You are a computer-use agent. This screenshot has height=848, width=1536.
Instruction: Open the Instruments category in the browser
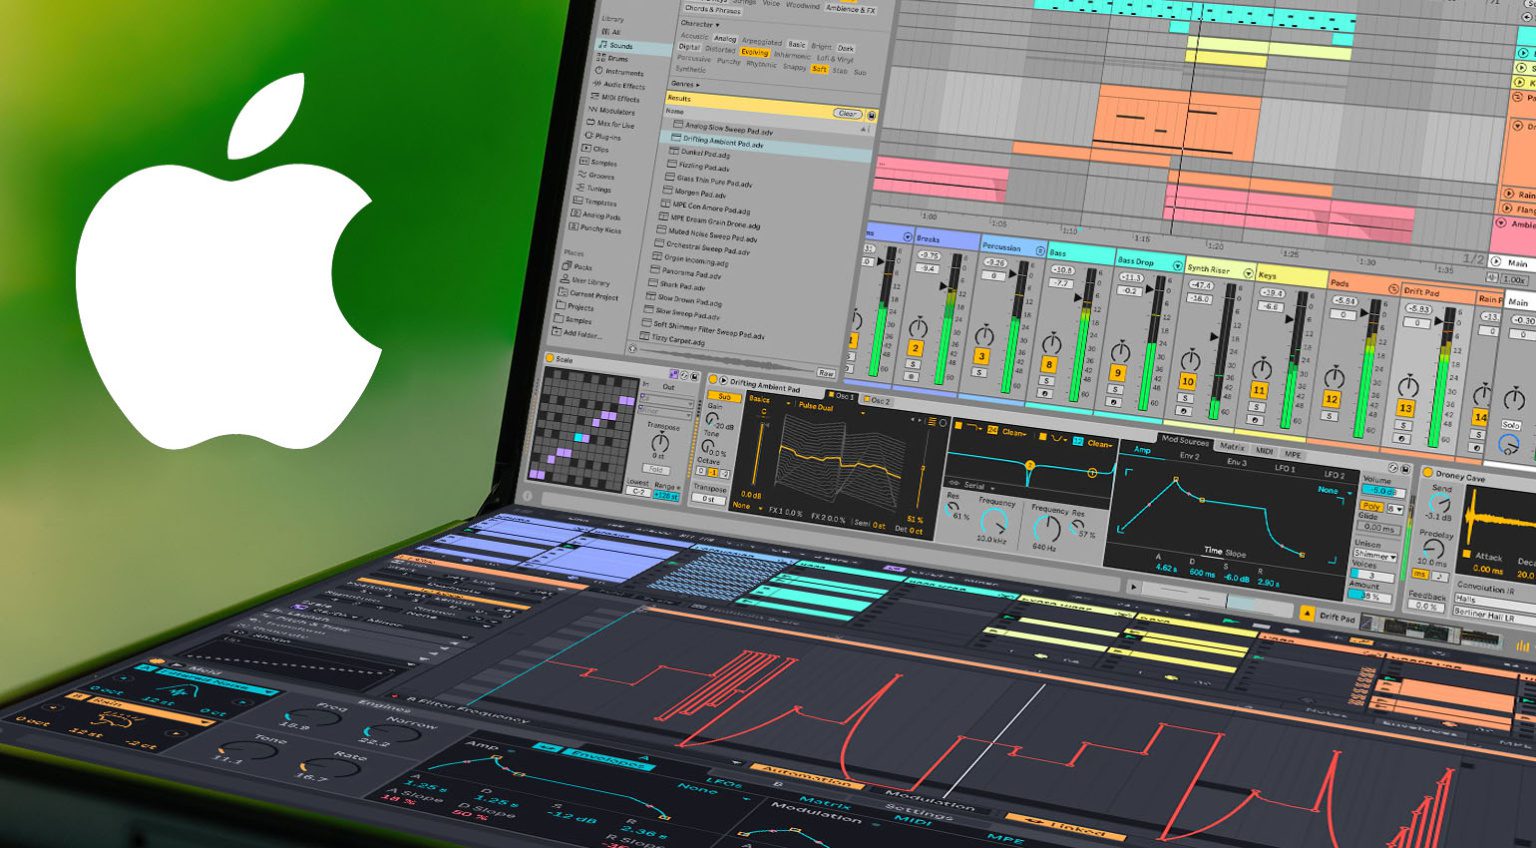coord(623,73)
